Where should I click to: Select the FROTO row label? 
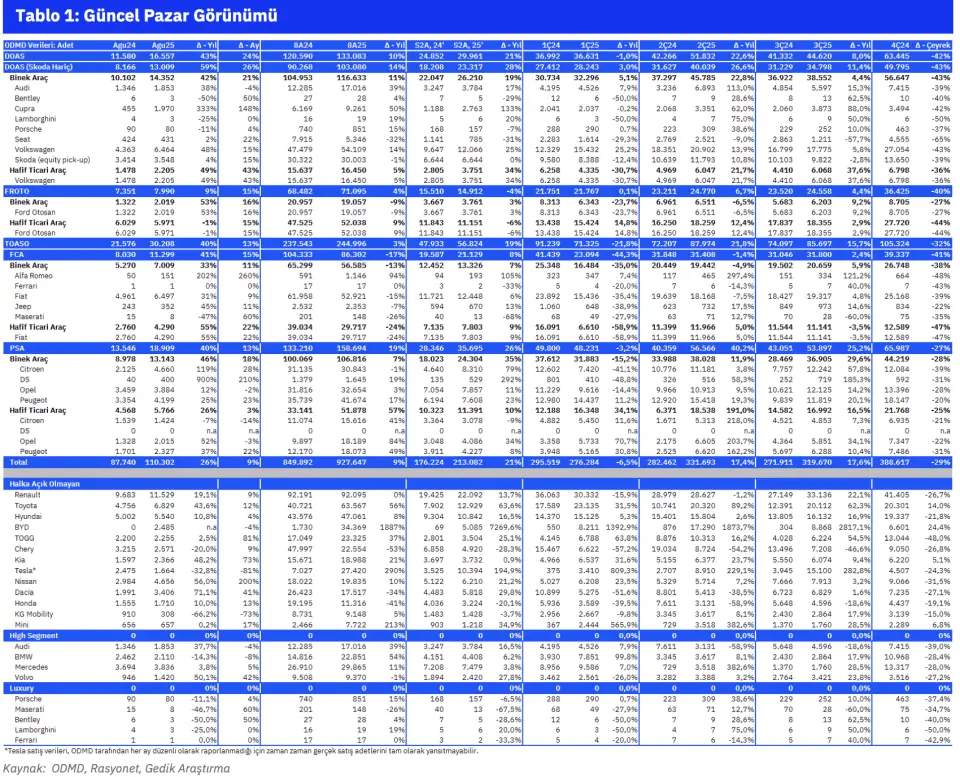coord(17,190)
